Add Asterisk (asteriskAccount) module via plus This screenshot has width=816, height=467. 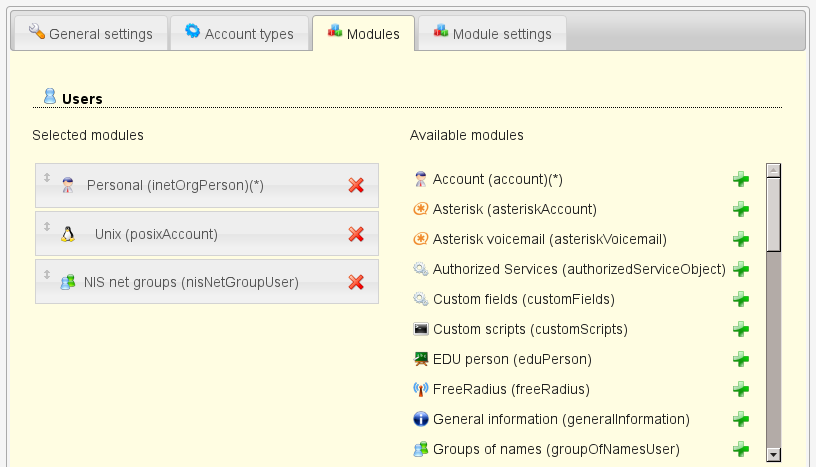741,209
